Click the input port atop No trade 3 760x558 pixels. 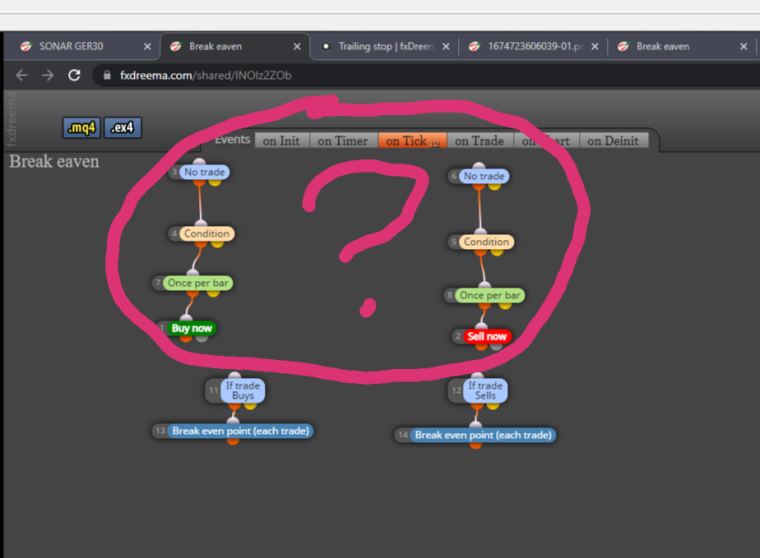(x=199, y=162)
